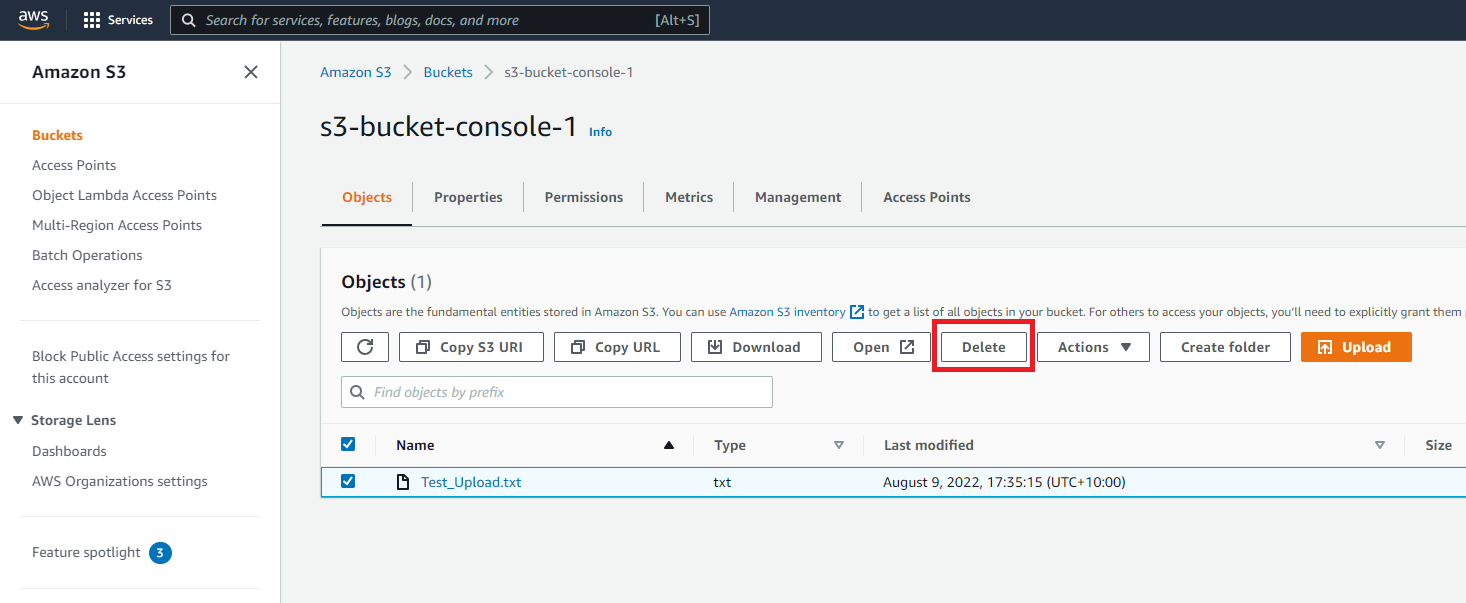Open the Amazon S3 inventory link
Viewport: 1466px width, 603px height.
click(x=796, y=312)
